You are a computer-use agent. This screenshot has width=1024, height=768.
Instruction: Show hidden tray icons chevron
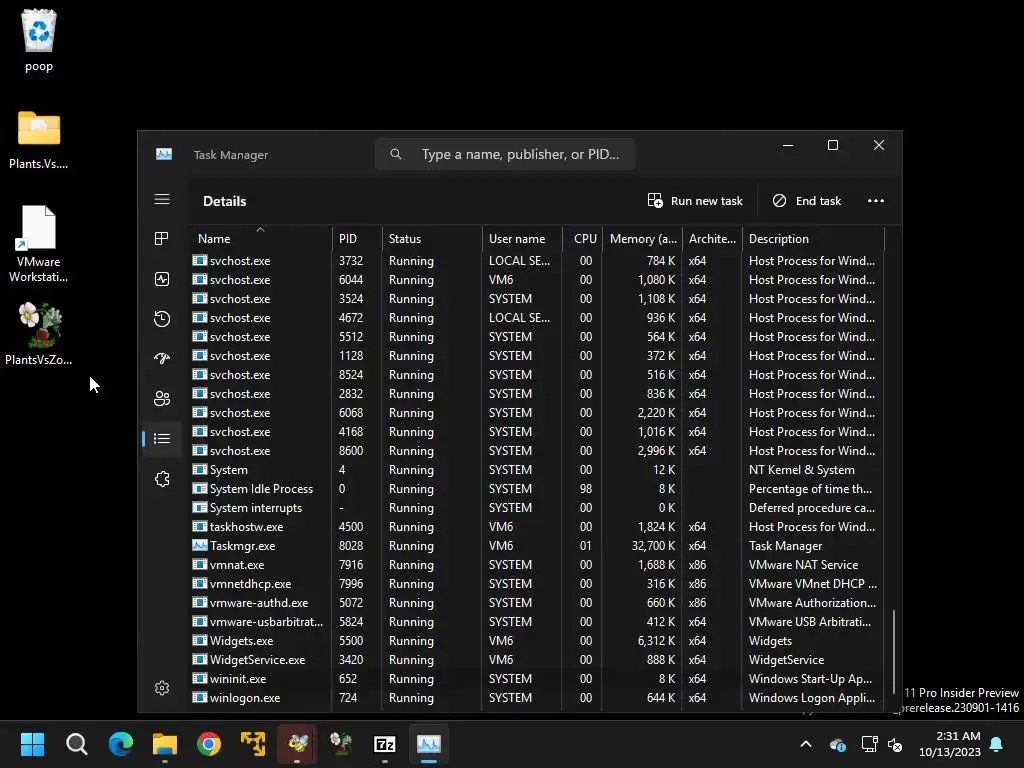point(806,744)
